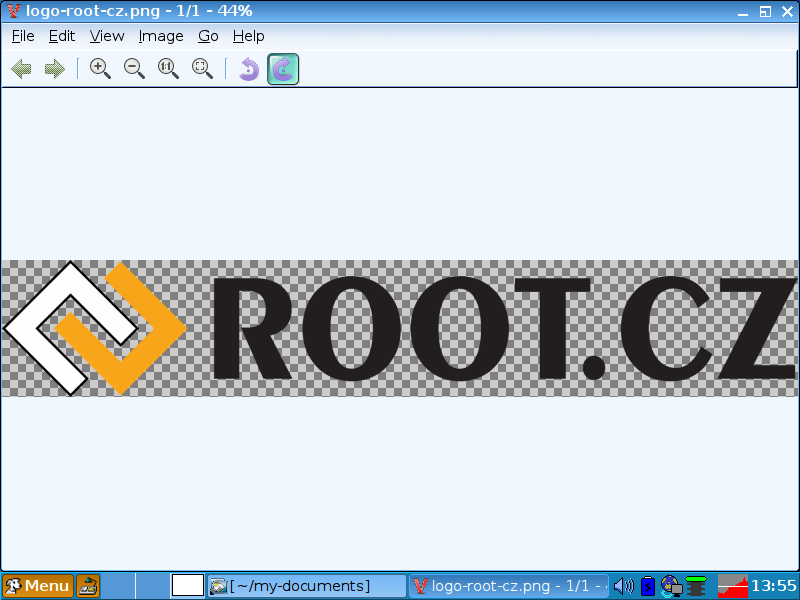Open the Image menu

pyautogui.click(x=161, y=36)
